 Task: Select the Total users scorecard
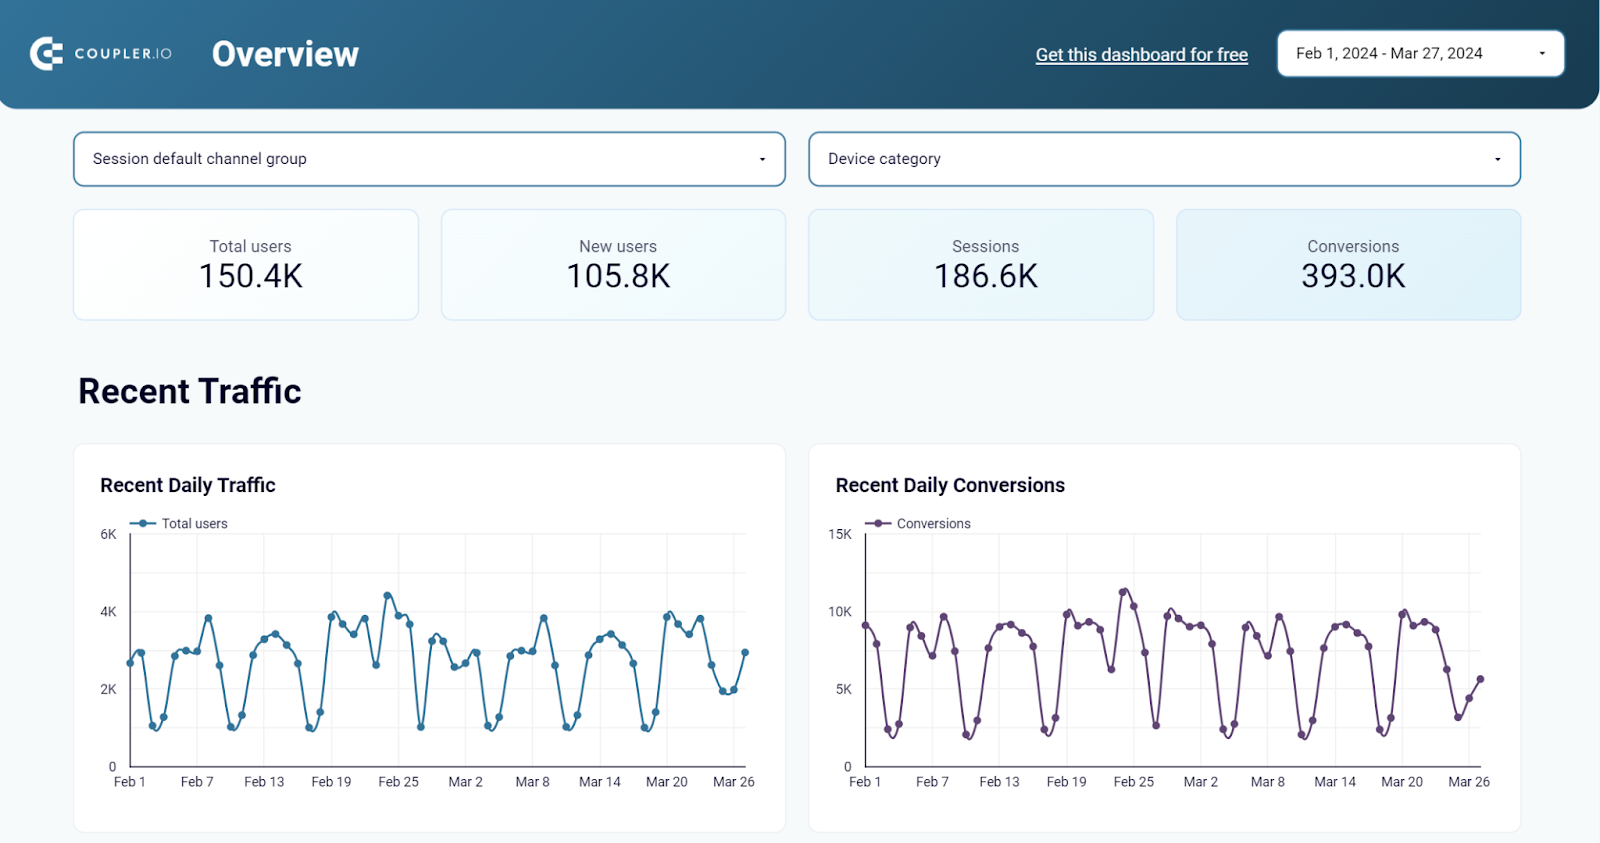246,265
